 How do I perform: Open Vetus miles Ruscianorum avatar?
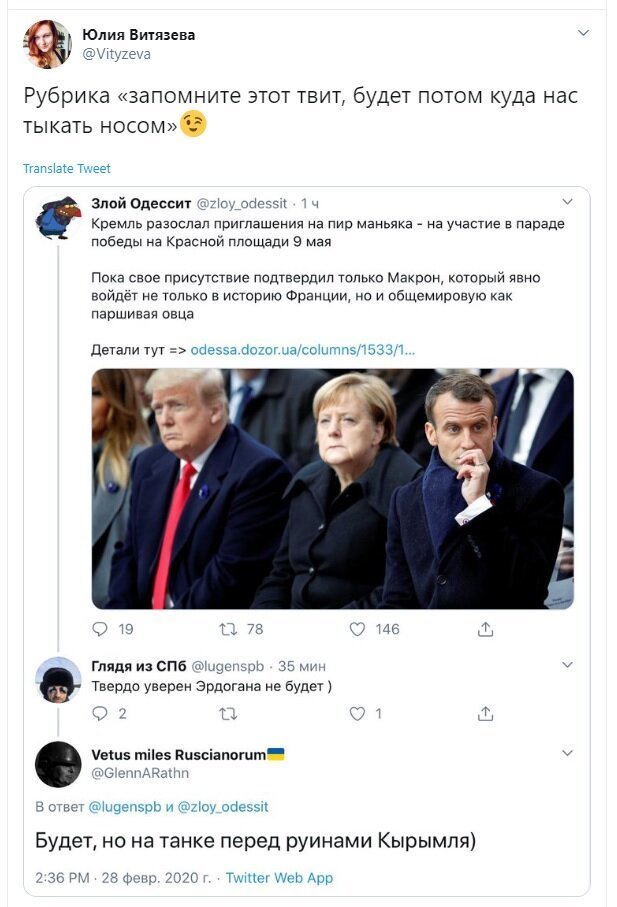pyautogui.click(x=58, y=764)
